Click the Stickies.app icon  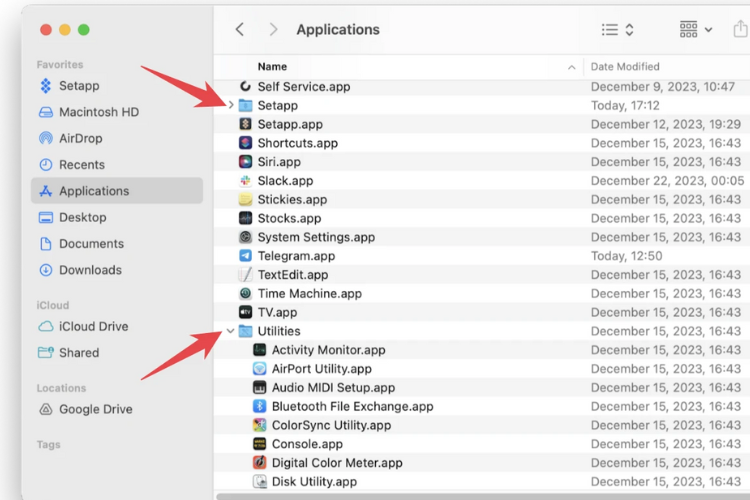(x=245, y=199)
